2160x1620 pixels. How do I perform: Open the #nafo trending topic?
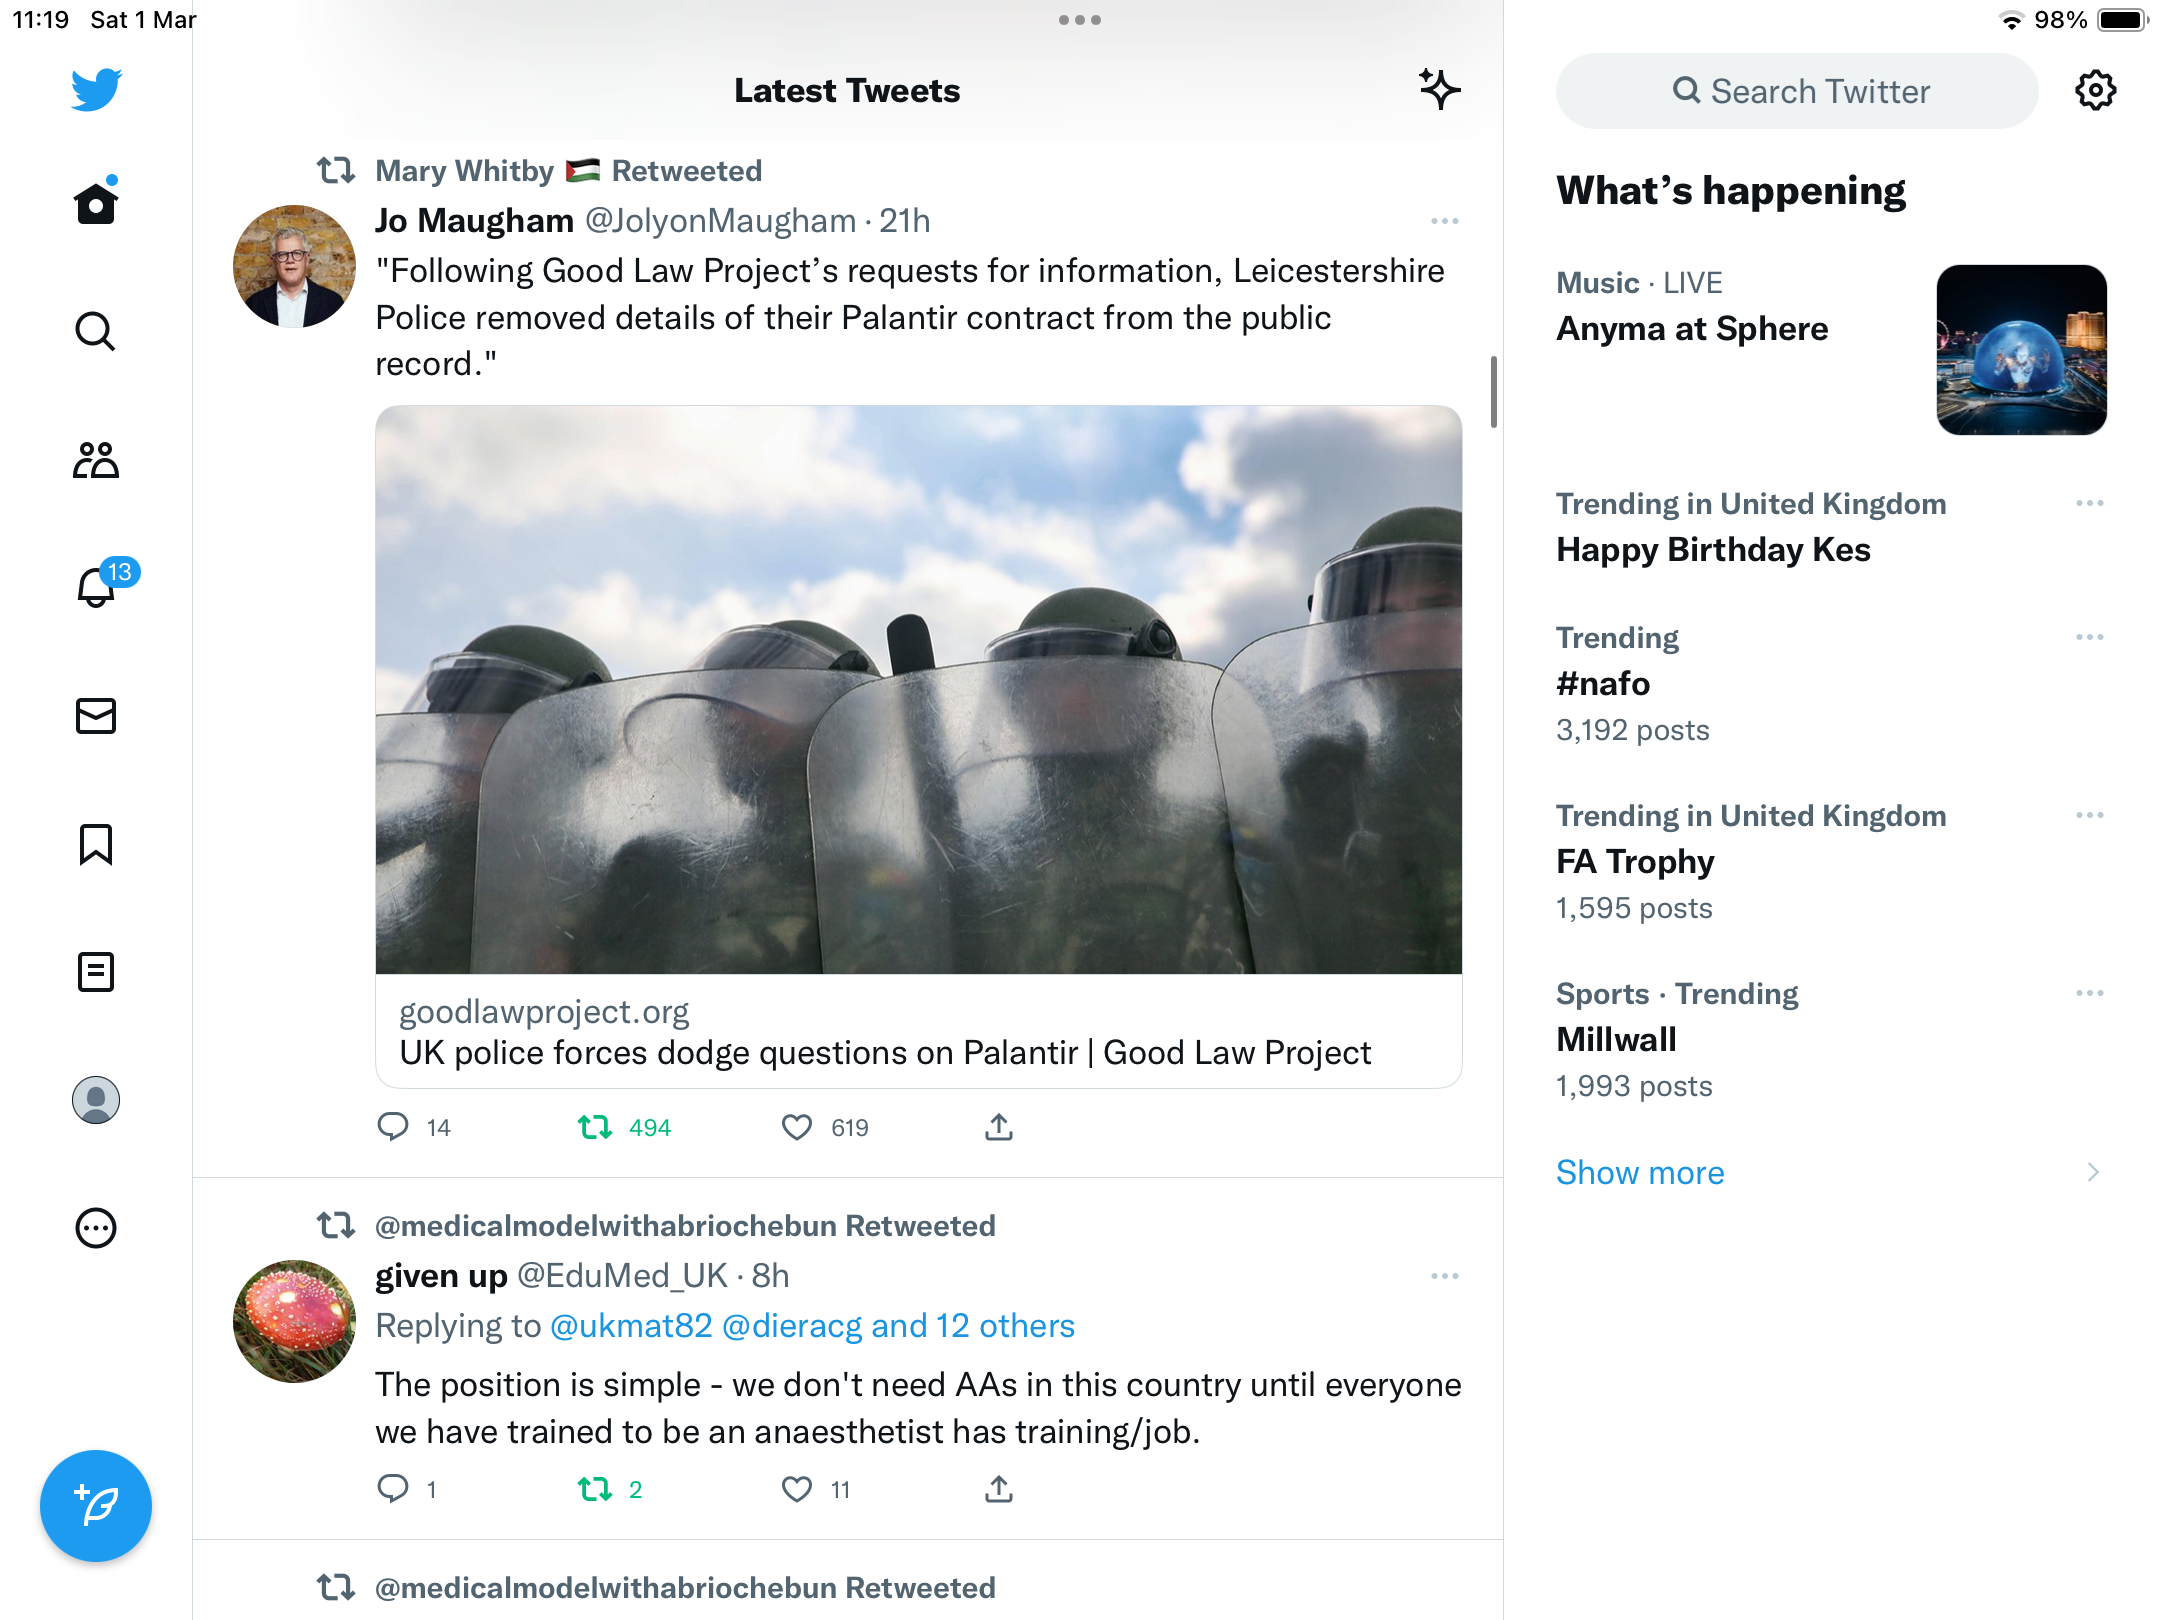pos(1603,684)
